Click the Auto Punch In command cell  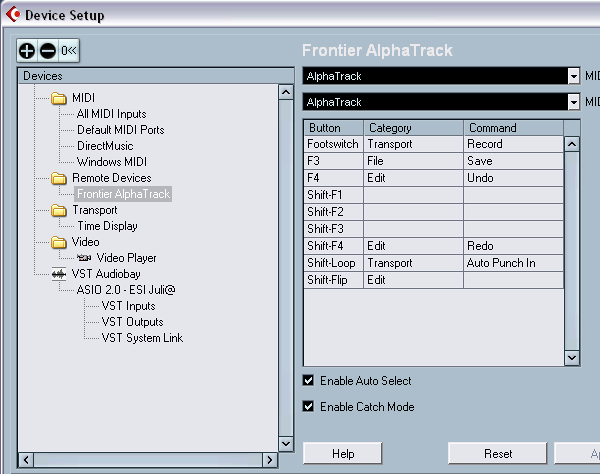pyautogui.click(x=513, y=263)
